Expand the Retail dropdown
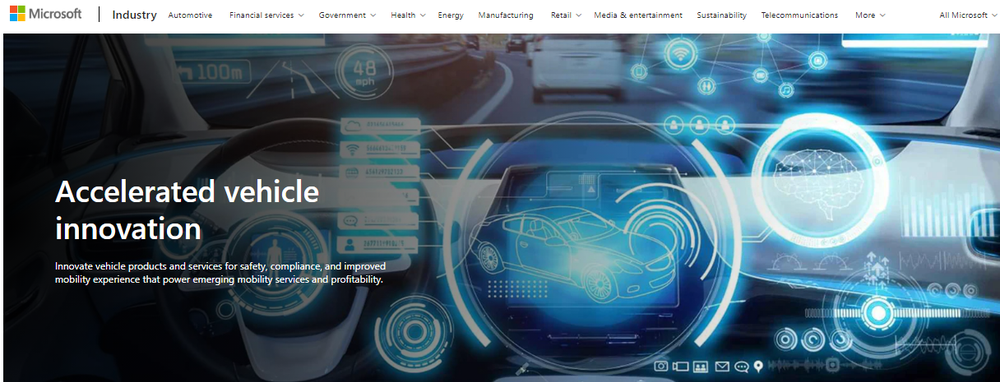Image resolution: width=1000 pixels, height=382 pixels. (x=566, y=15)
